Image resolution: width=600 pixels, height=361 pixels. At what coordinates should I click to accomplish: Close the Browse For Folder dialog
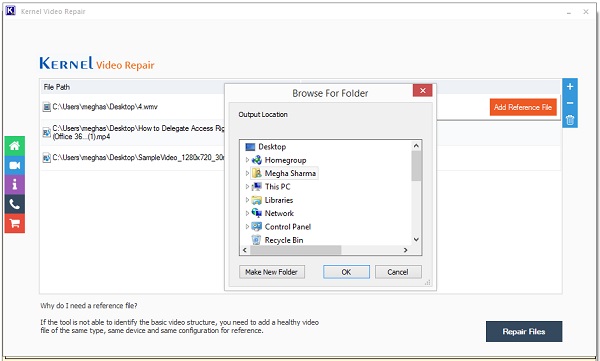422,90
